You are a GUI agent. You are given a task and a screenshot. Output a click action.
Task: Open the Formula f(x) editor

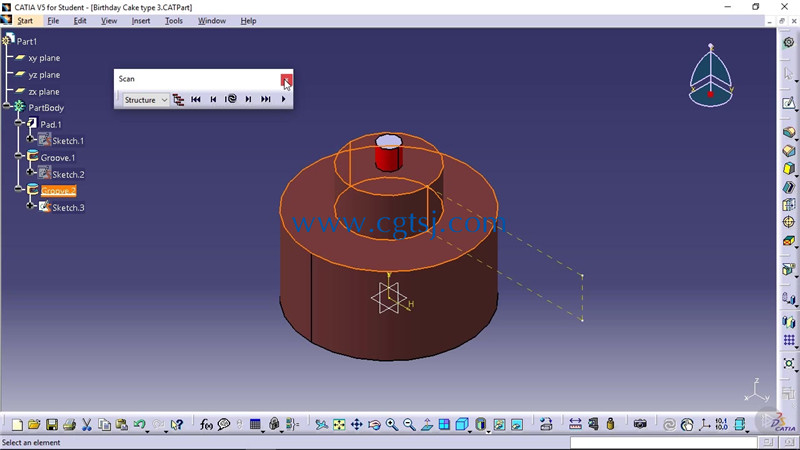coord(206,424)
